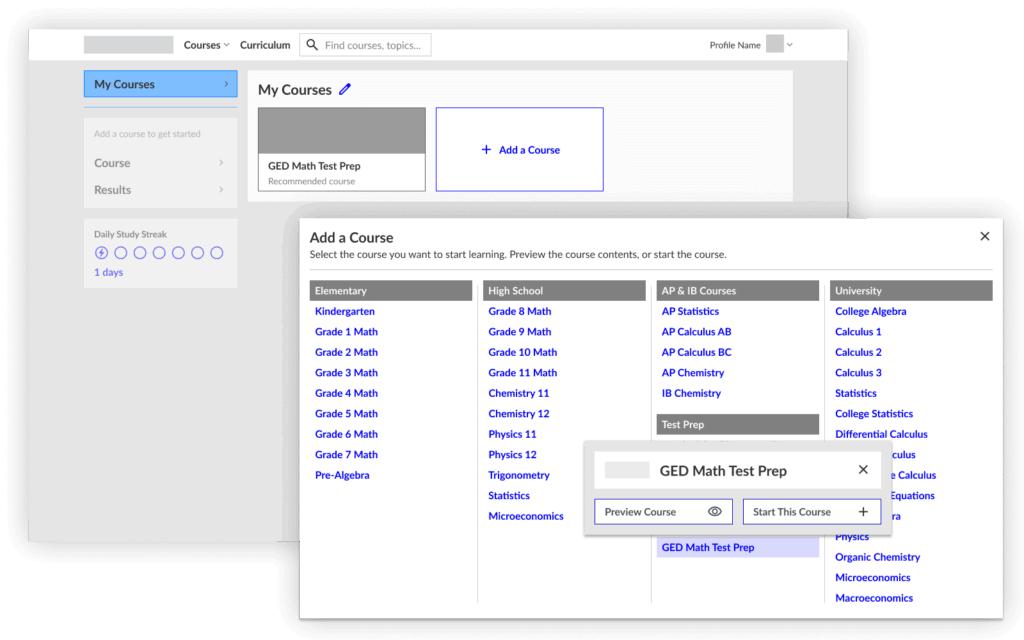Click the plus icon in Start This Course
The width and height of the screenshot is (1024, 640).
pyautogui.click(x=863, y=512)
